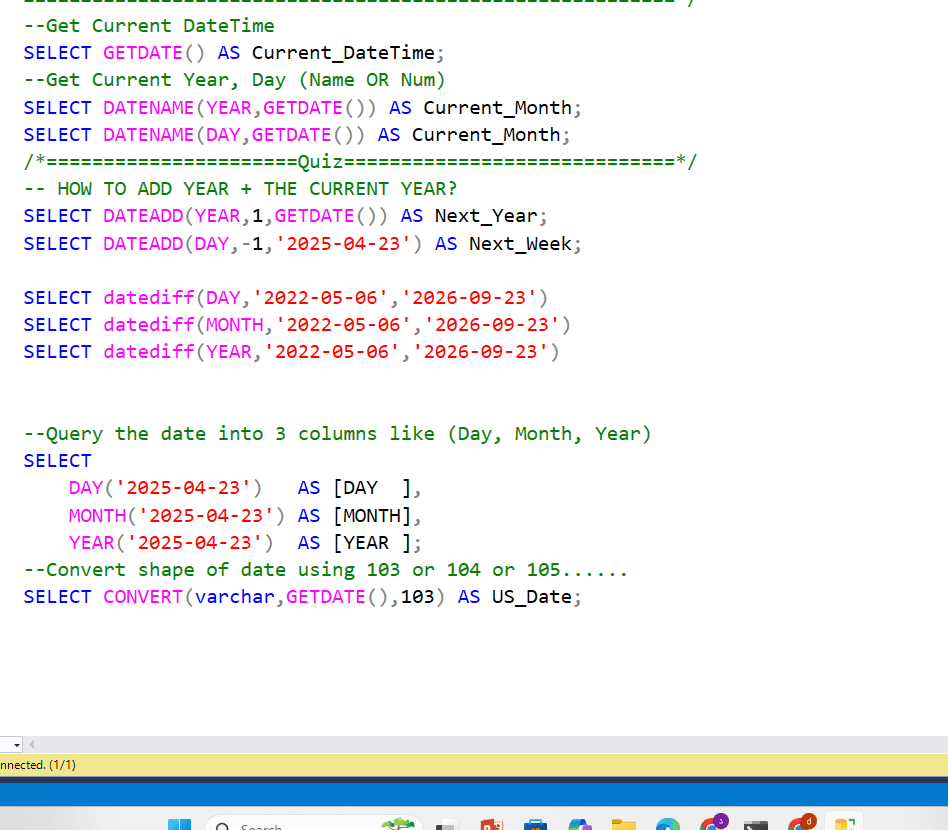Click the 'nnected. (1/1)' status bar text
The image size is (948, 830).
pyautogui.click(x=38, y=765)
